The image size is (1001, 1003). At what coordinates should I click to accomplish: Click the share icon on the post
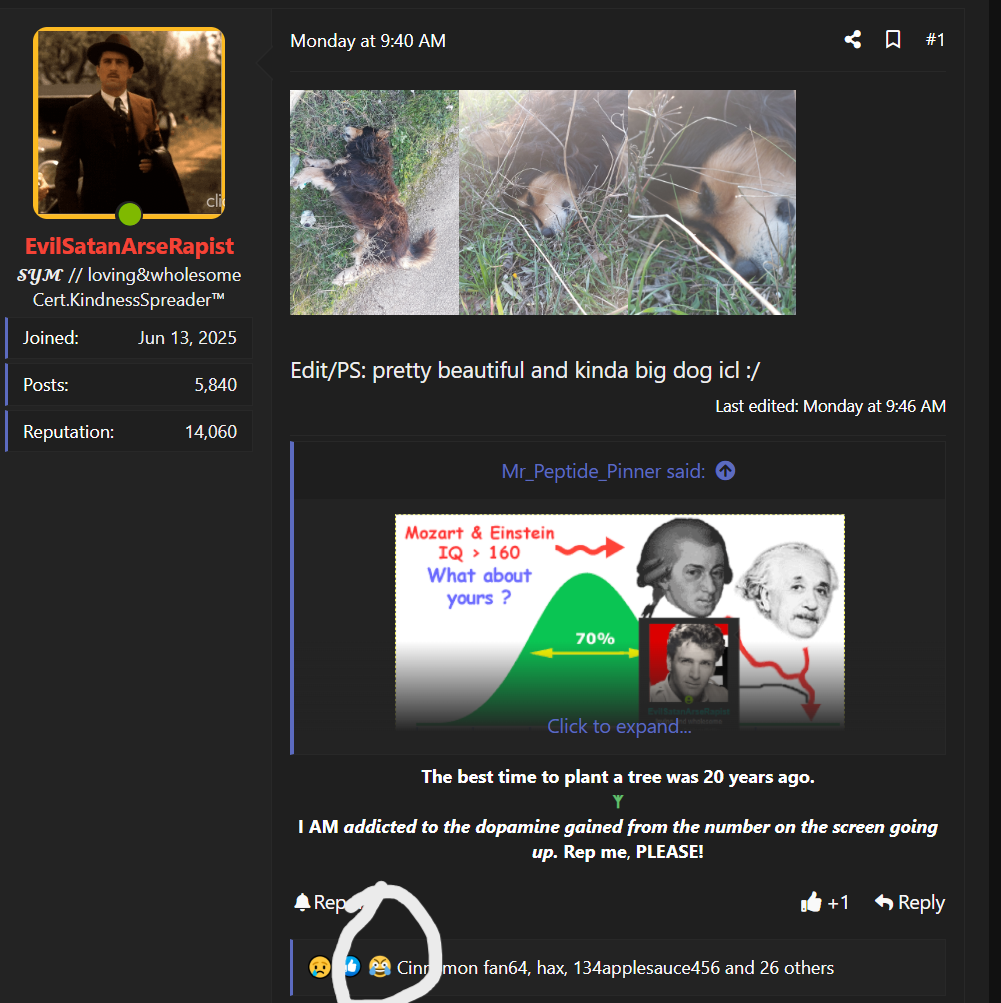click(x=852, y=39)
